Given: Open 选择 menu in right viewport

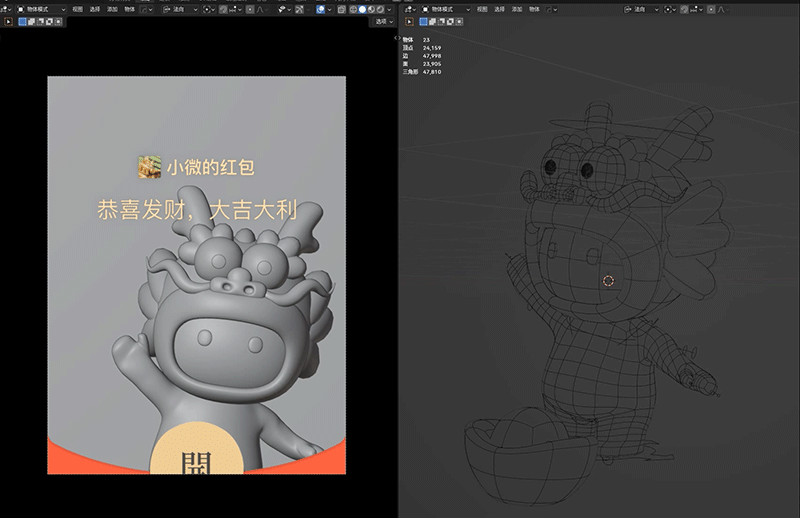Looking at the screenshot, I should coord(499,9).
